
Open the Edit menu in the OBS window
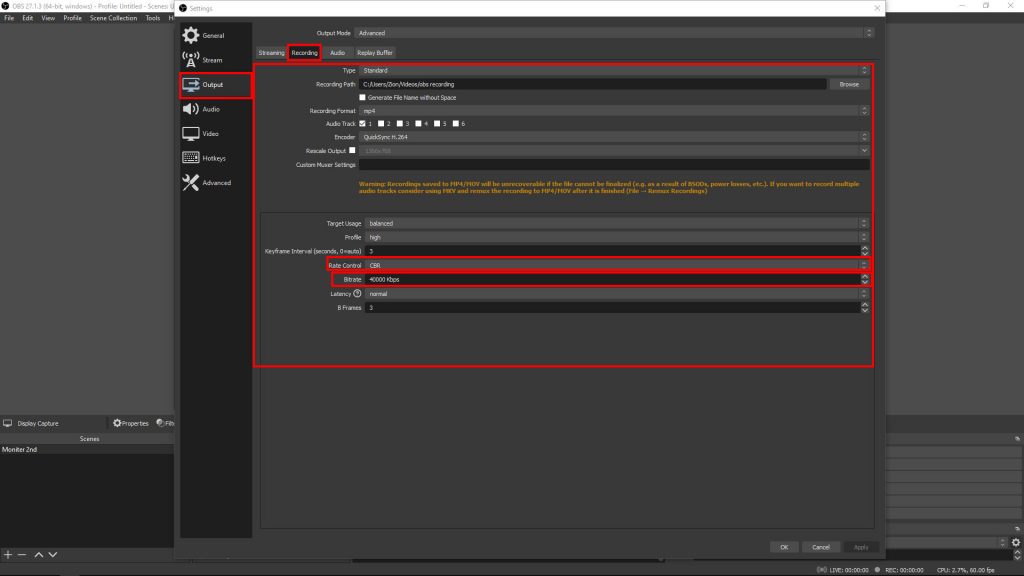click(x=27, y=18)
